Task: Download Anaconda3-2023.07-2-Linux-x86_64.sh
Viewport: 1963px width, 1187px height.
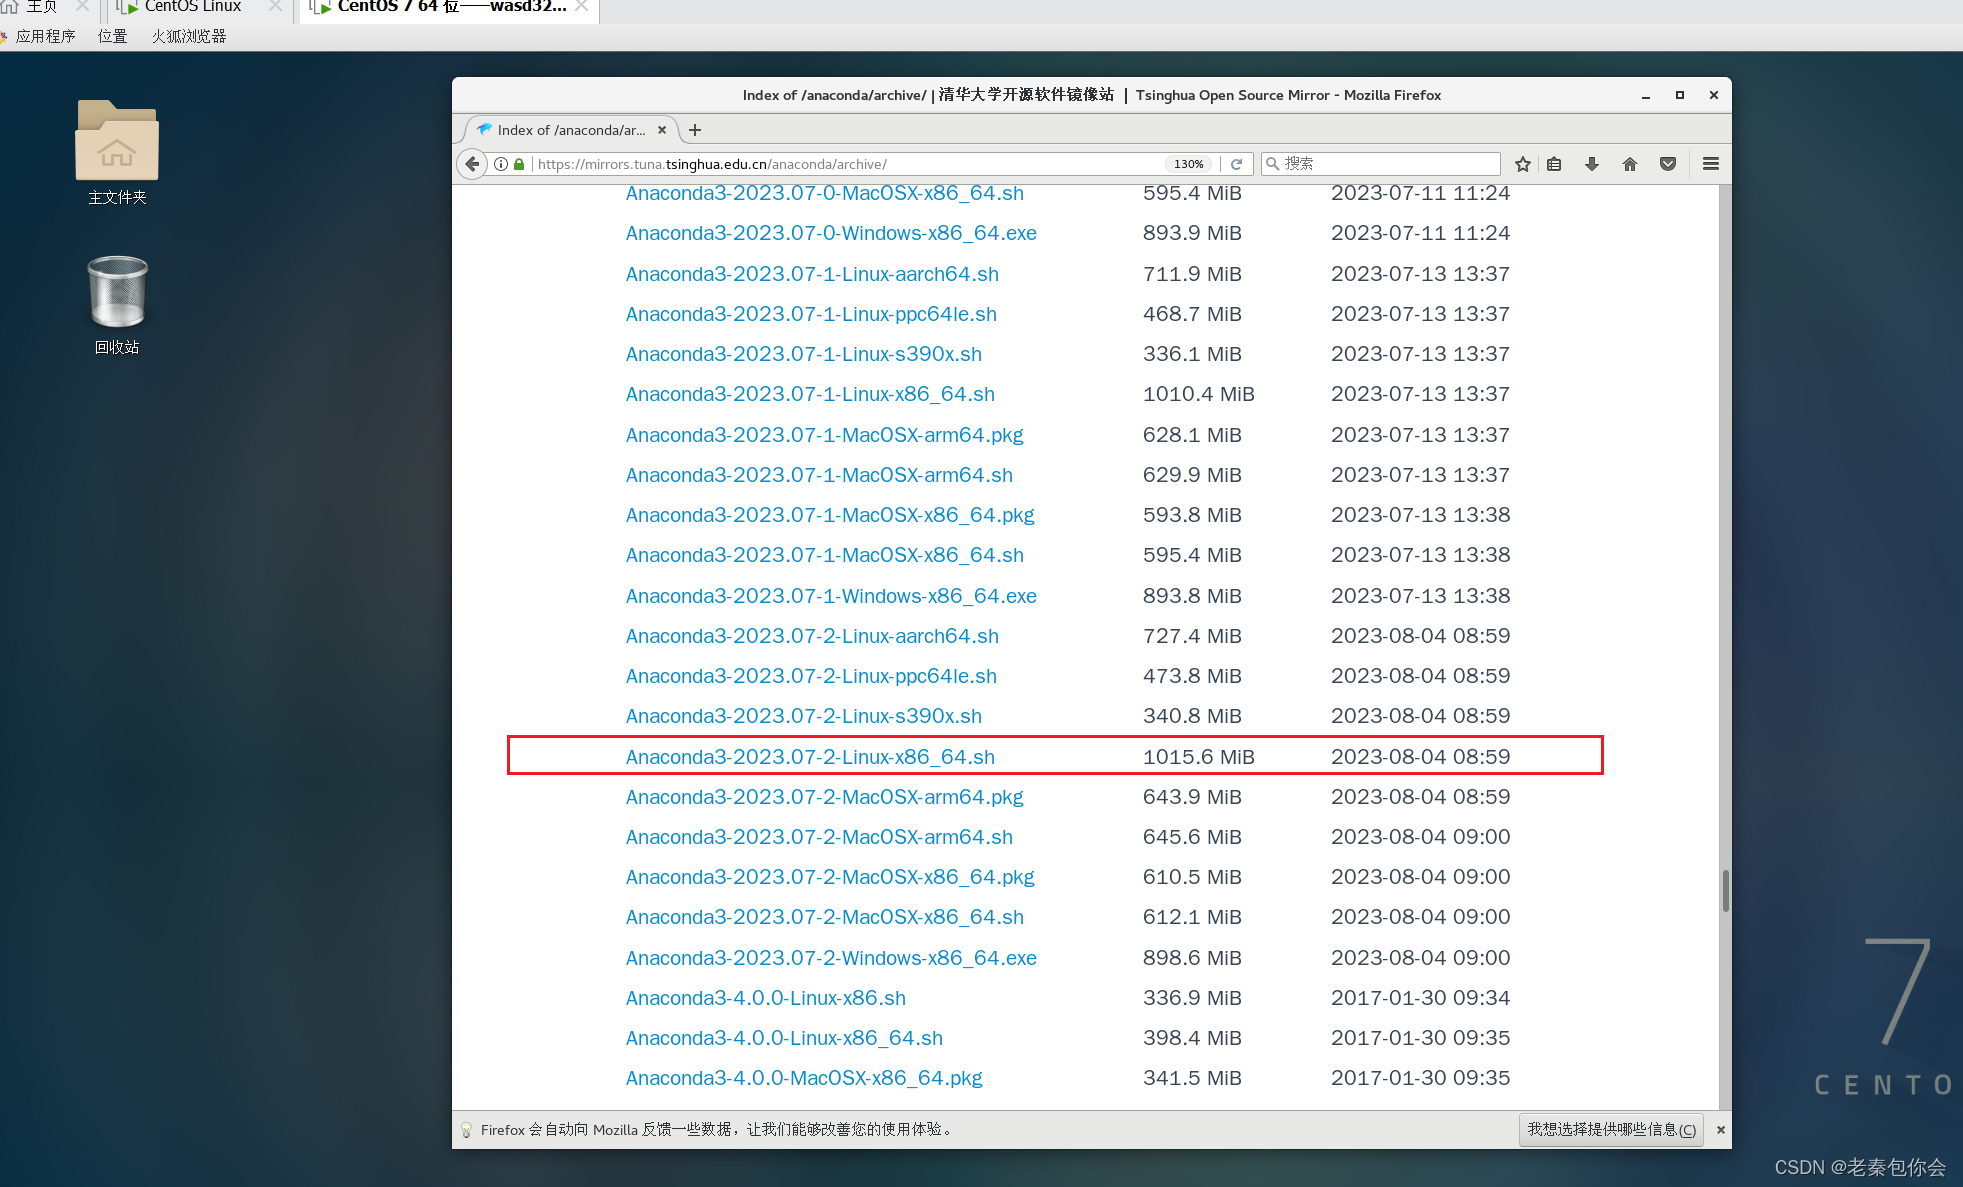Action: point(810,757)
